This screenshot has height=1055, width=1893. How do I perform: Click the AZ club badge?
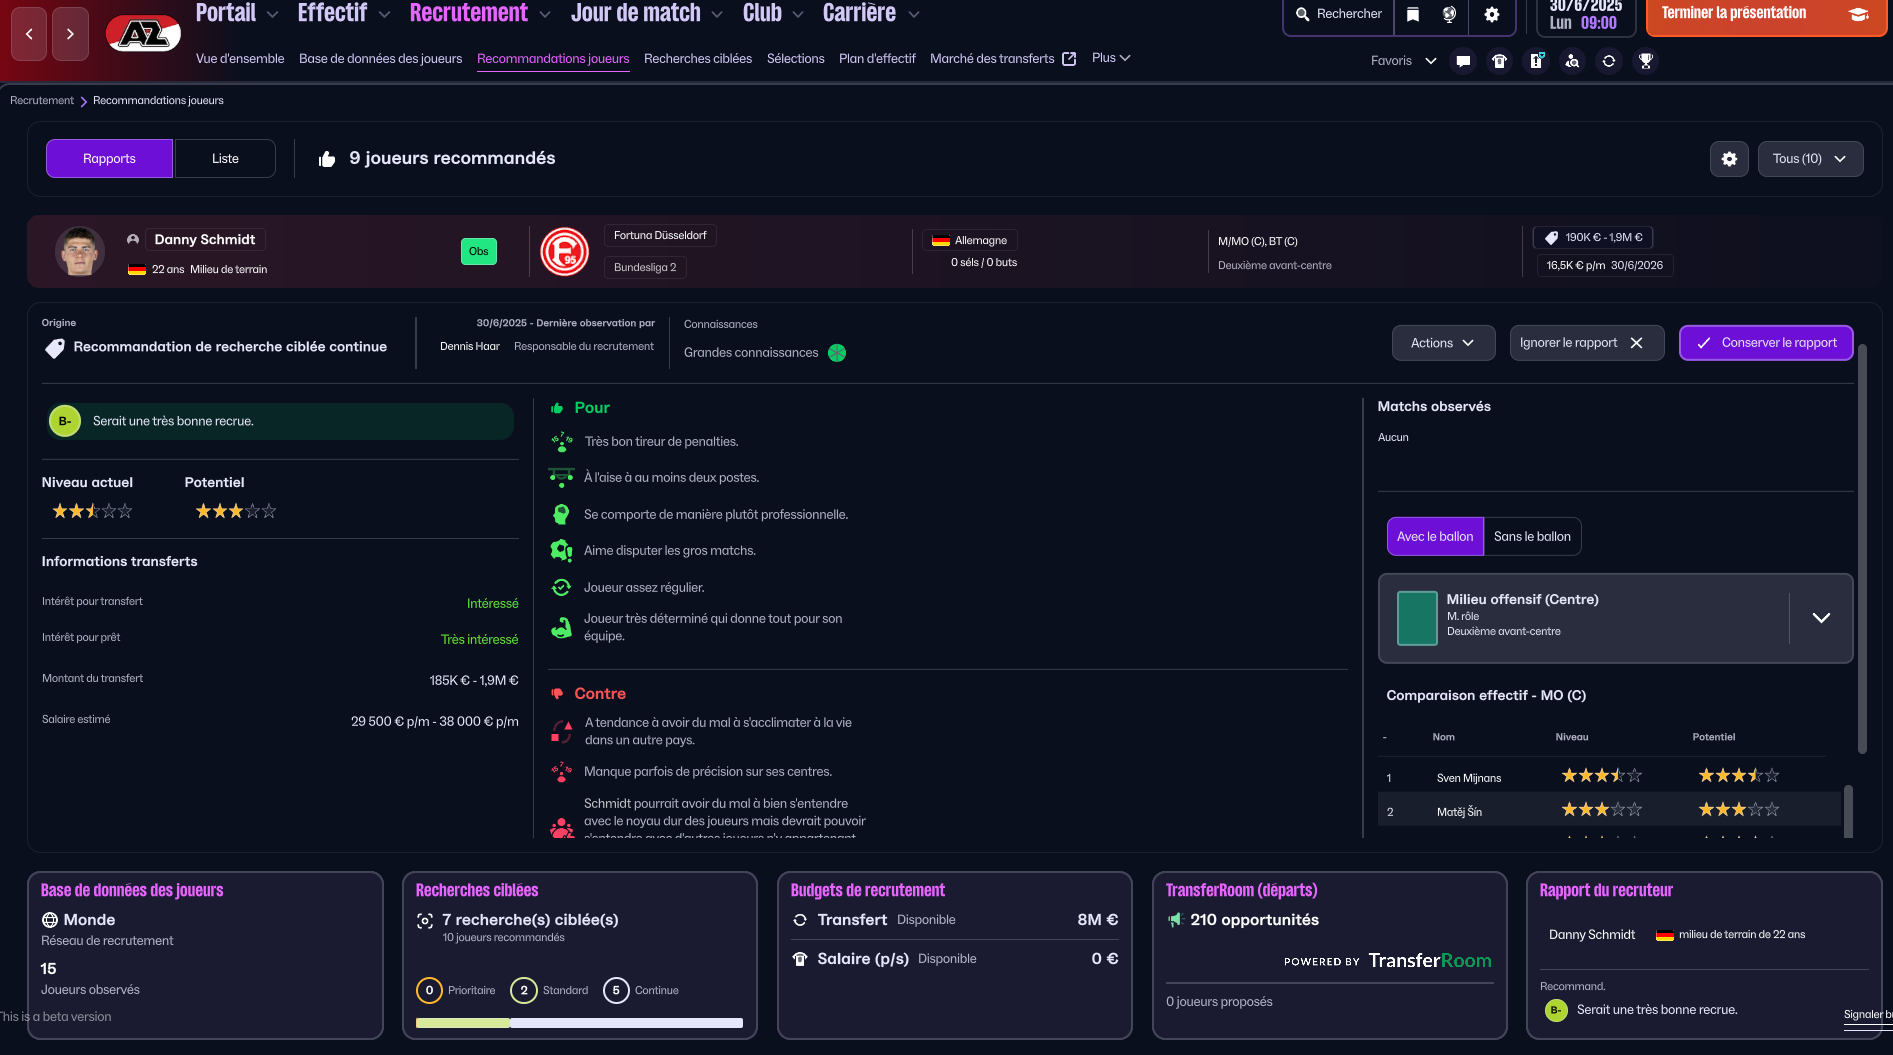(143, 34)
